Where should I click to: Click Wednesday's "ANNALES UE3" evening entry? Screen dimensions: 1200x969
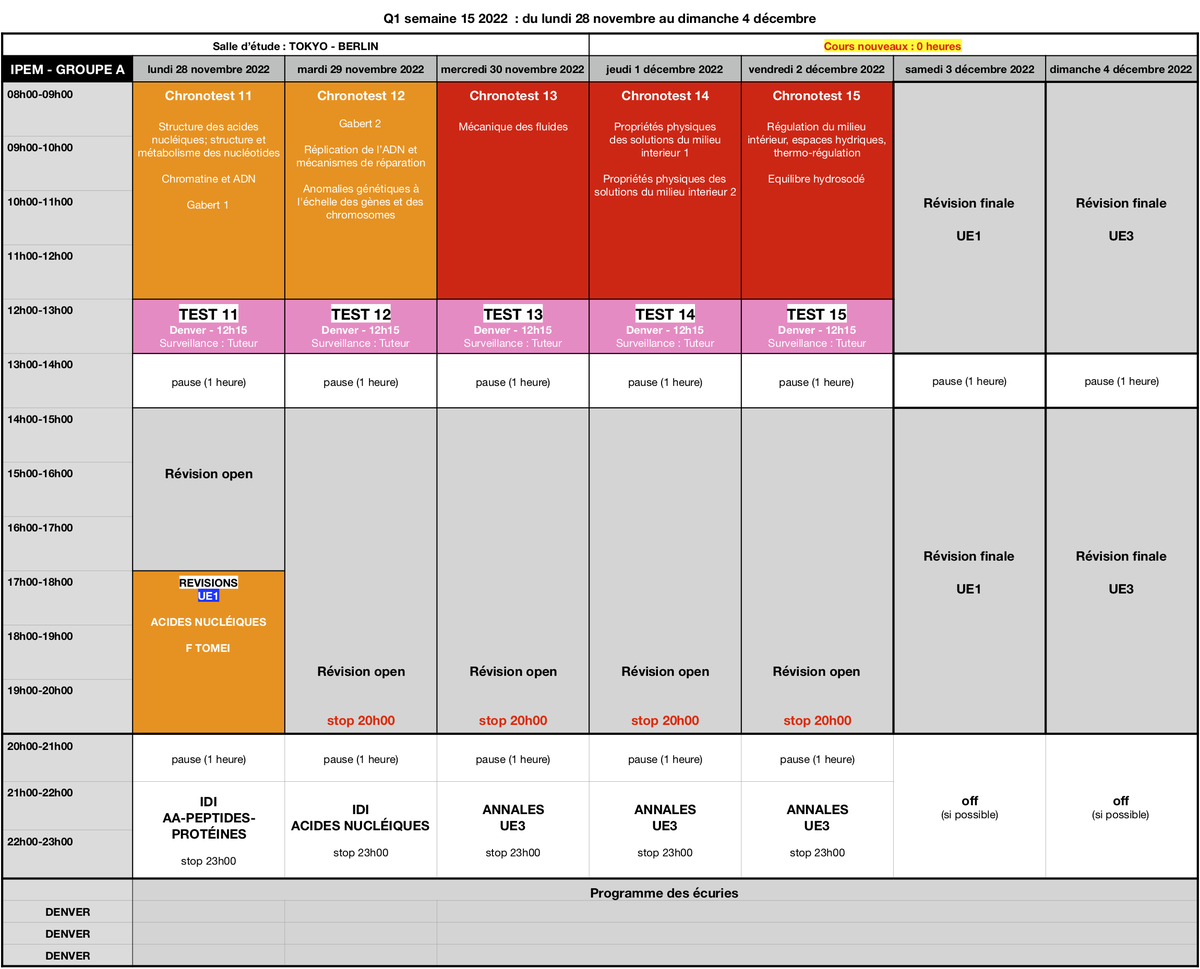click(x=513, y=818)
